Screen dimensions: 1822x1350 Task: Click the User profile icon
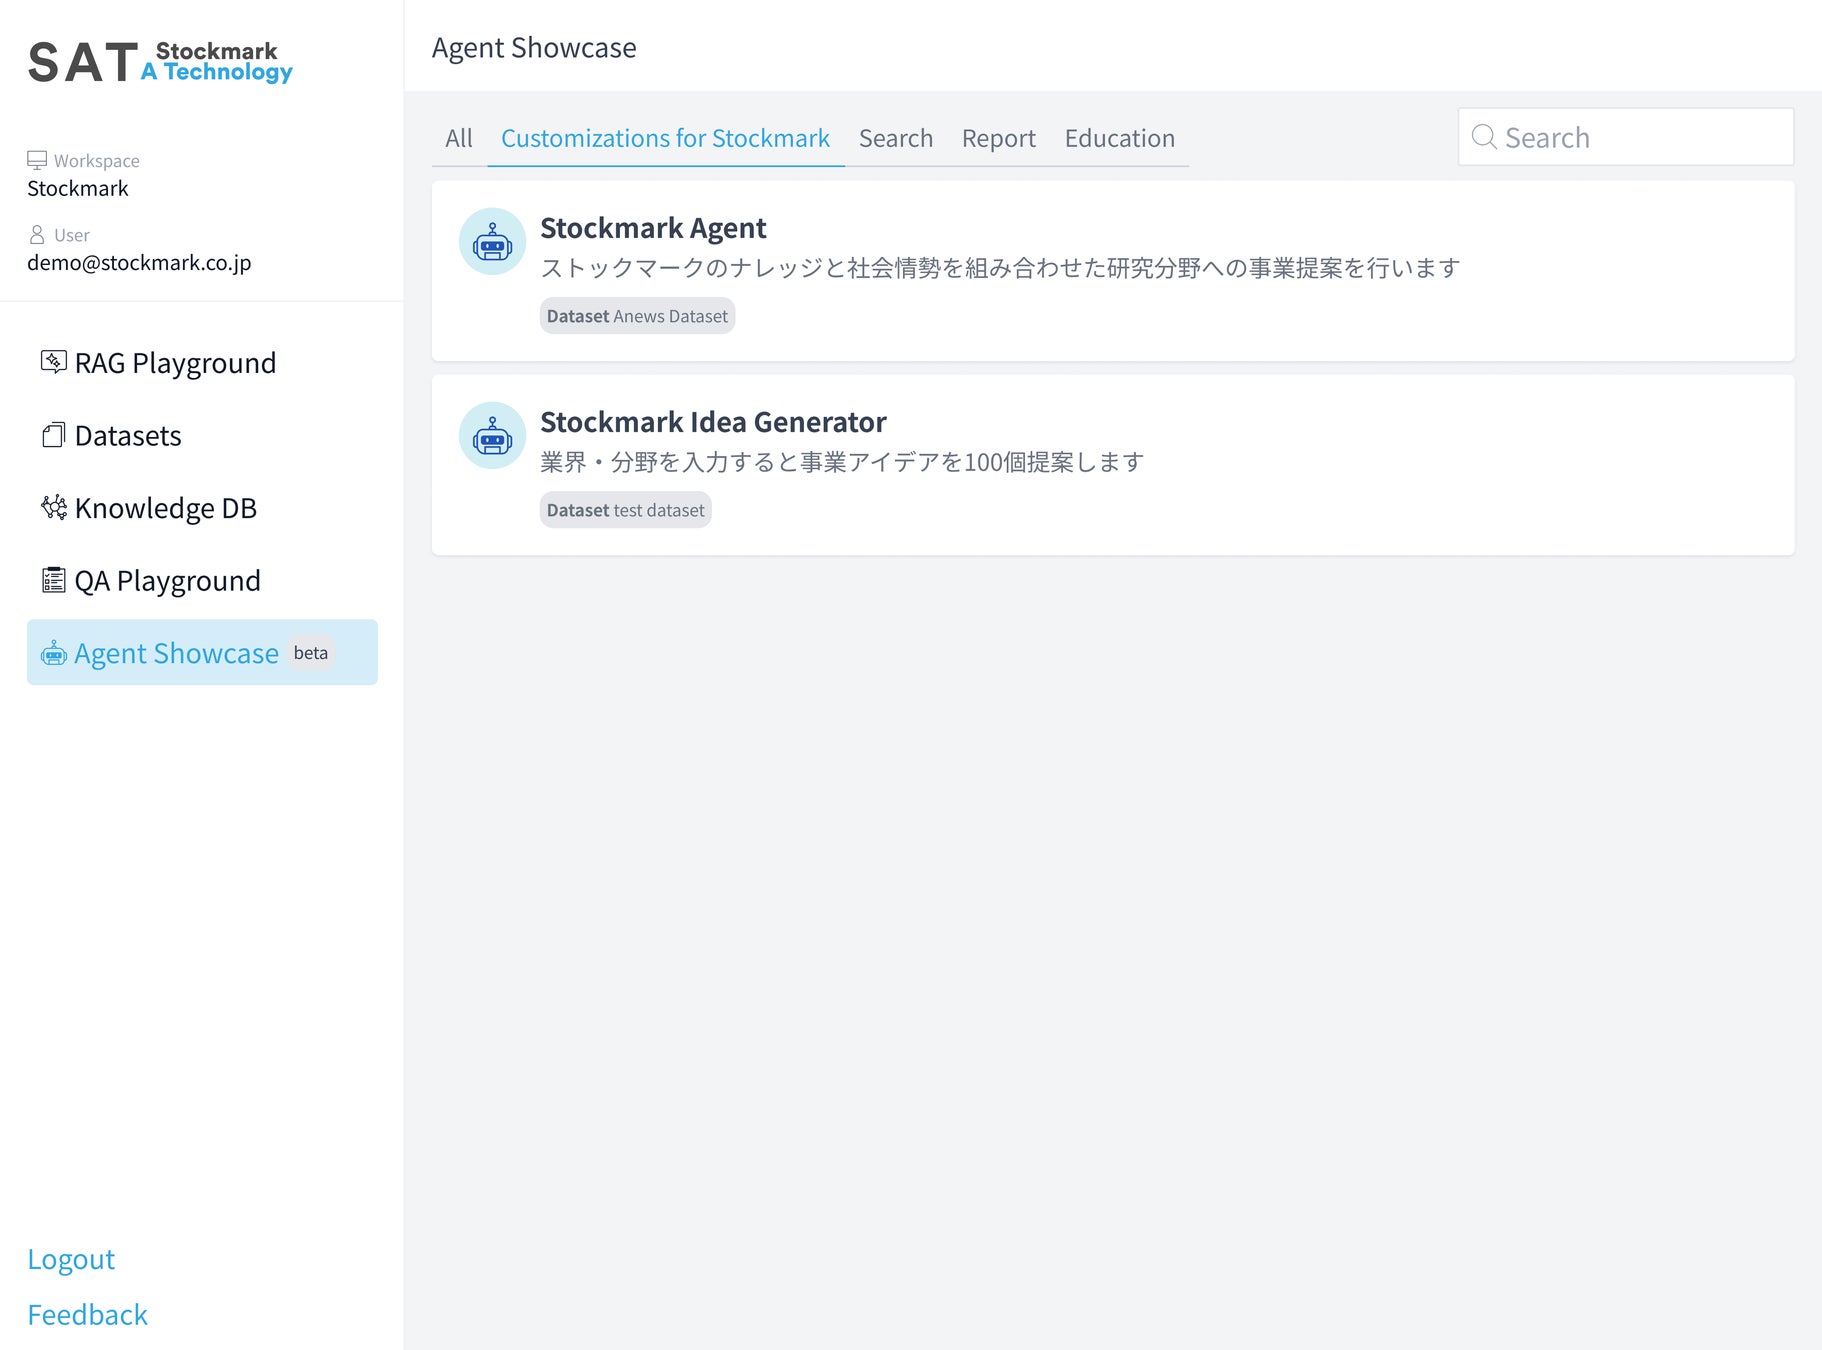click(x=37, y=235)
